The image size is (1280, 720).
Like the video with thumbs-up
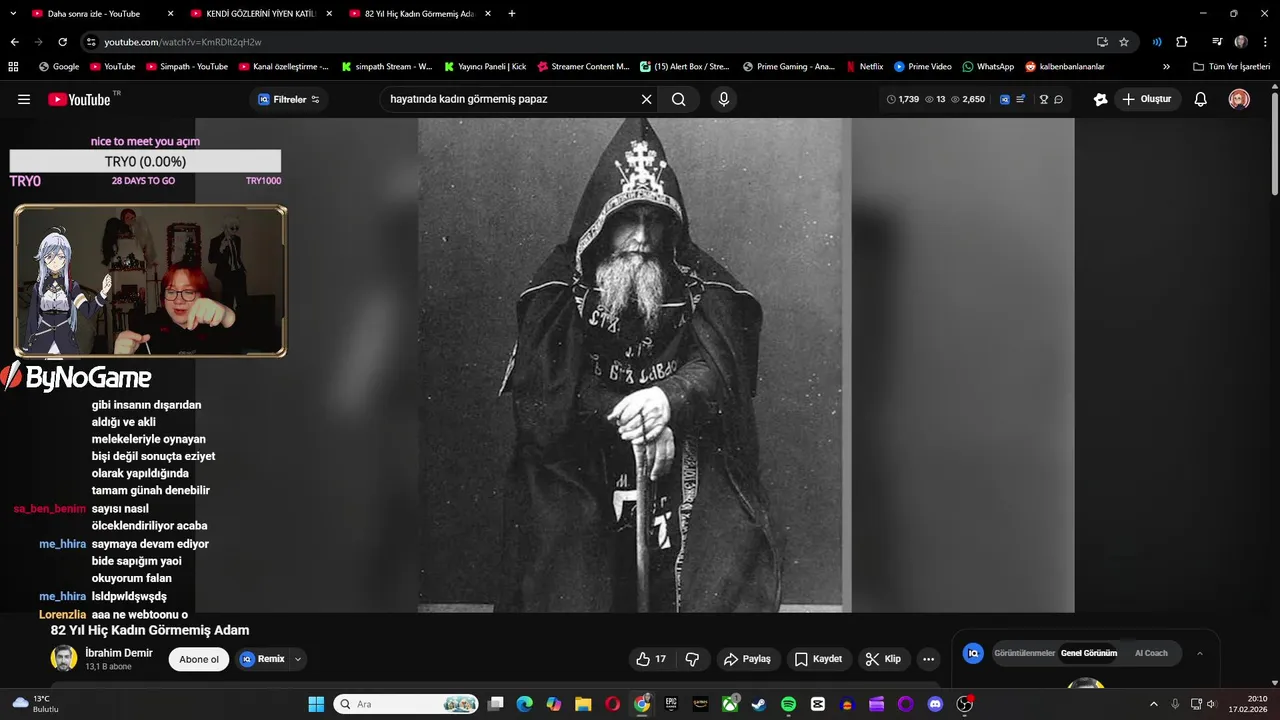pyautogui.click(x=651, y=659)
